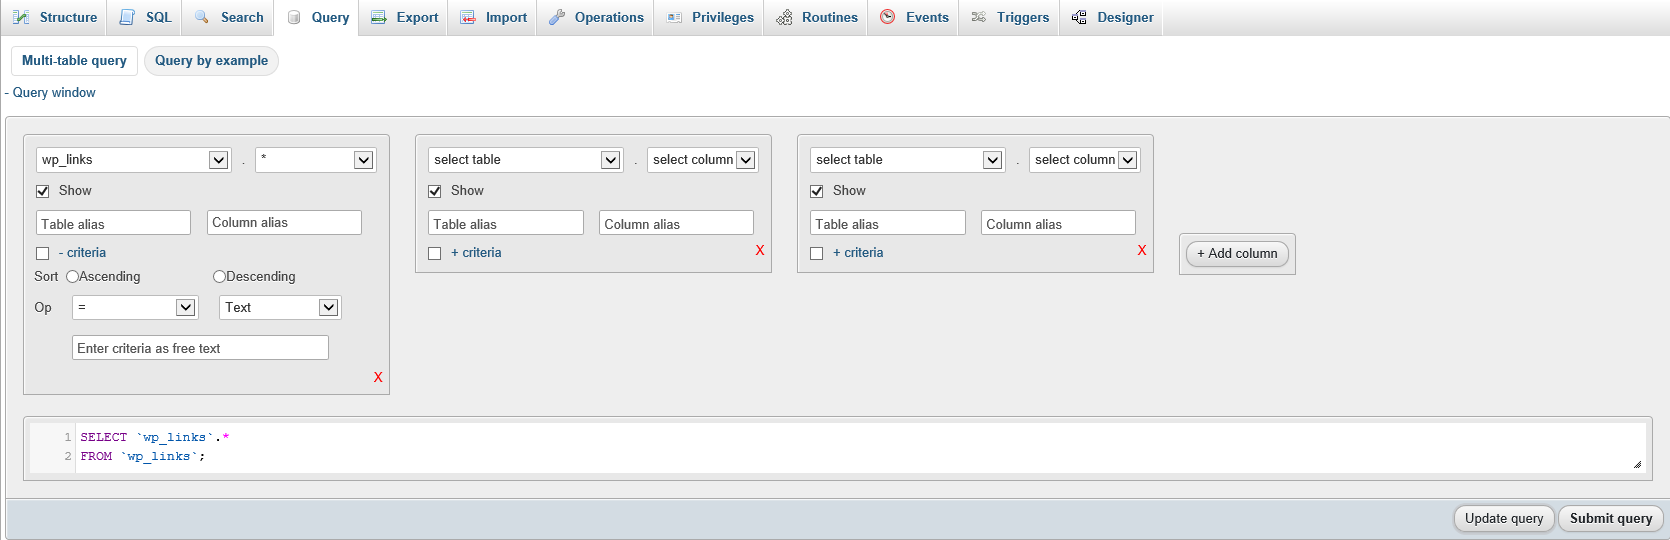Tick the criteria checkbox in third column box
1670x540 pixels.
(x=817, y=253)
